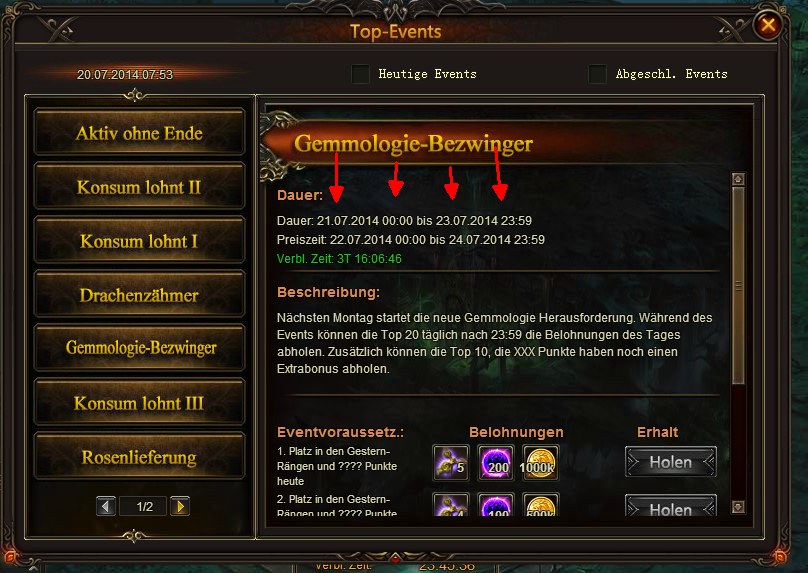Click the purple orb reward labeled 100
This screenshot has width=808, height=573.
496,504
